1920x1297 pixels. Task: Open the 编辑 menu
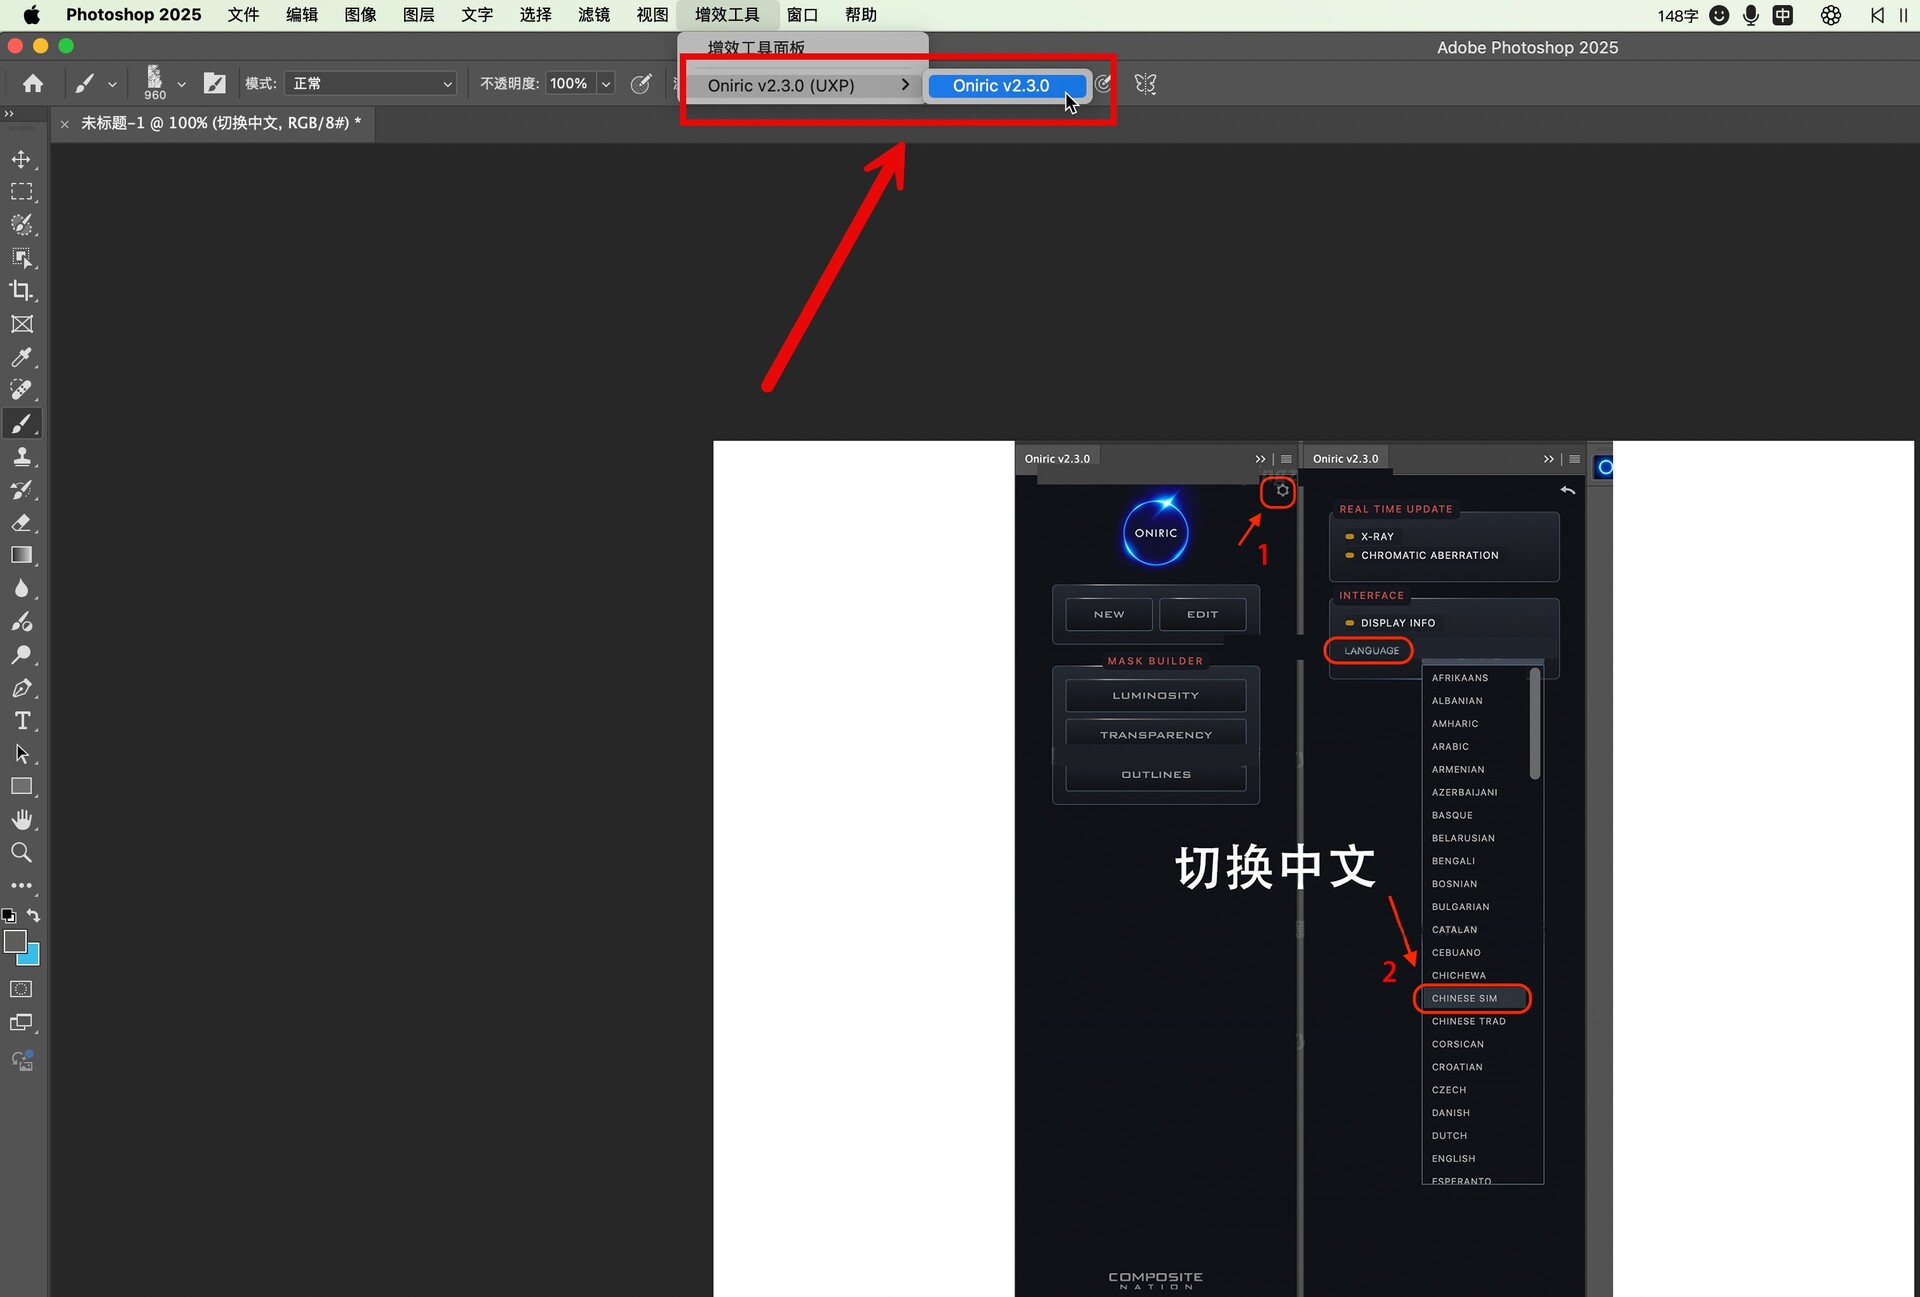[x=302, y=15]
